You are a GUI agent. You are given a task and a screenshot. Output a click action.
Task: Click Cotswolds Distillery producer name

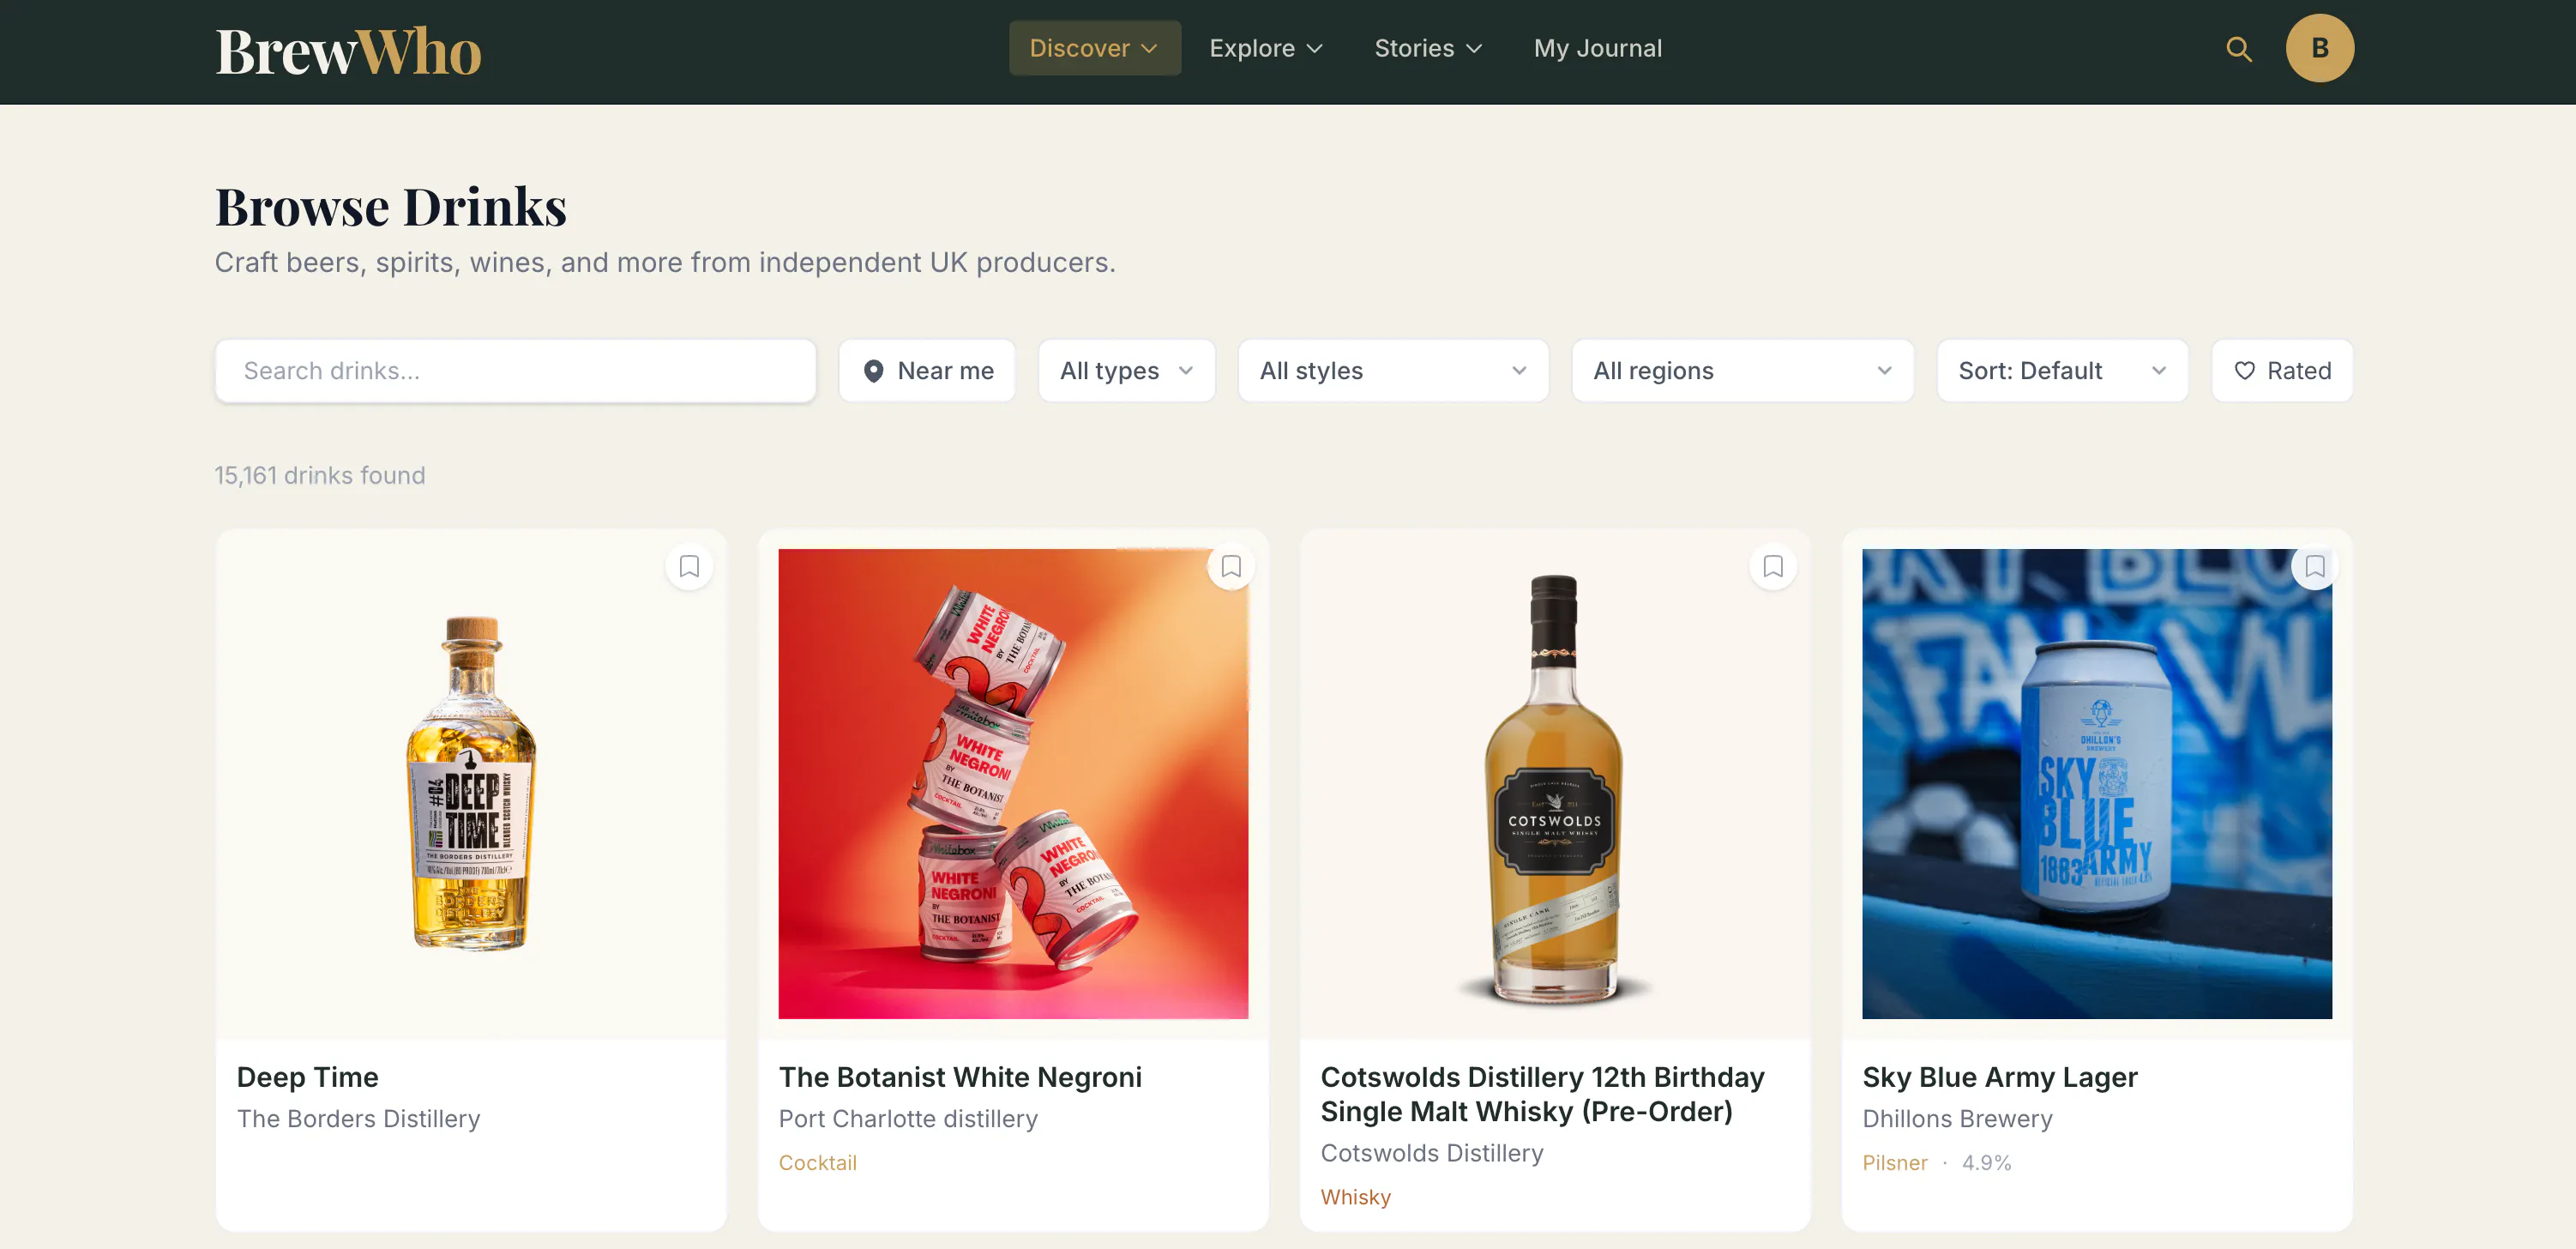click(1431, 1153)
